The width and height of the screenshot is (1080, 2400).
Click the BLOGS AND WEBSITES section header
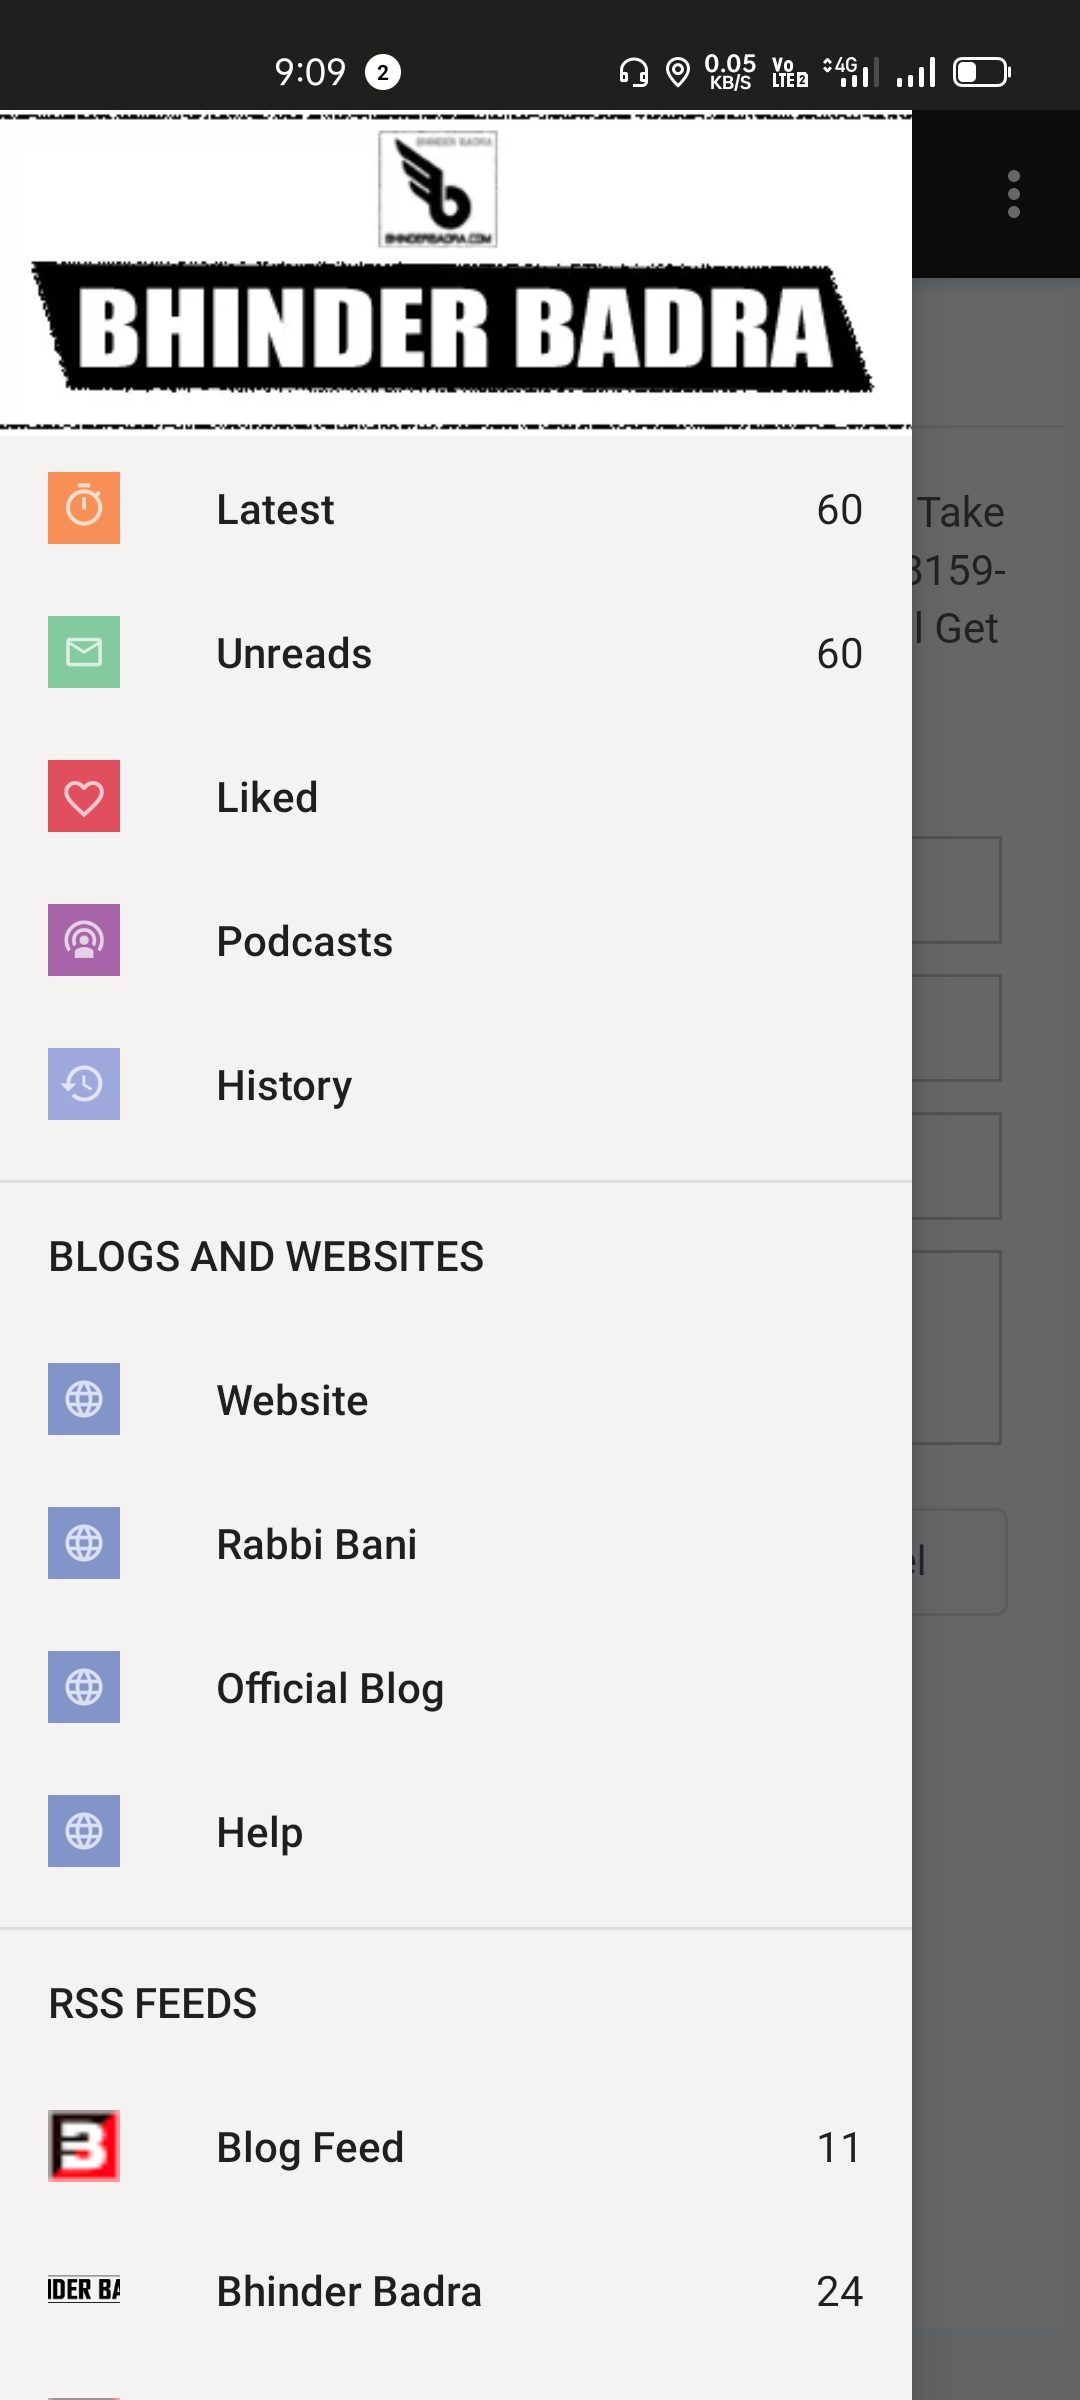(266, 1255)
